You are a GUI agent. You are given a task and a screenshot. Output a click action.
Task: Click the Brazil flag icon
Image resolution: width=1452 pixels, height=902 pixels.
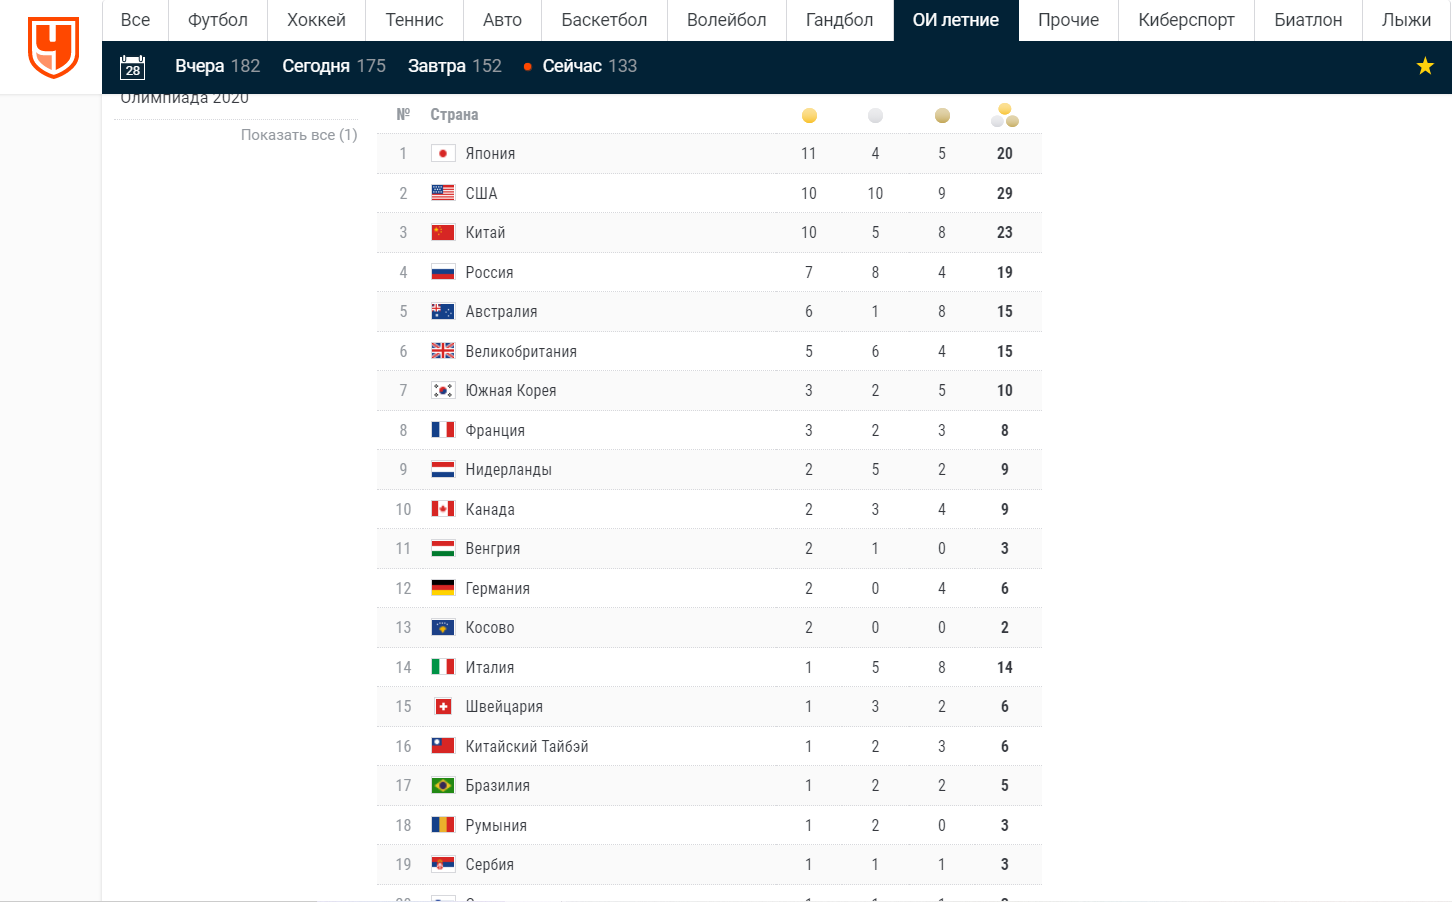pyautogui.click(x=443, y=786)
